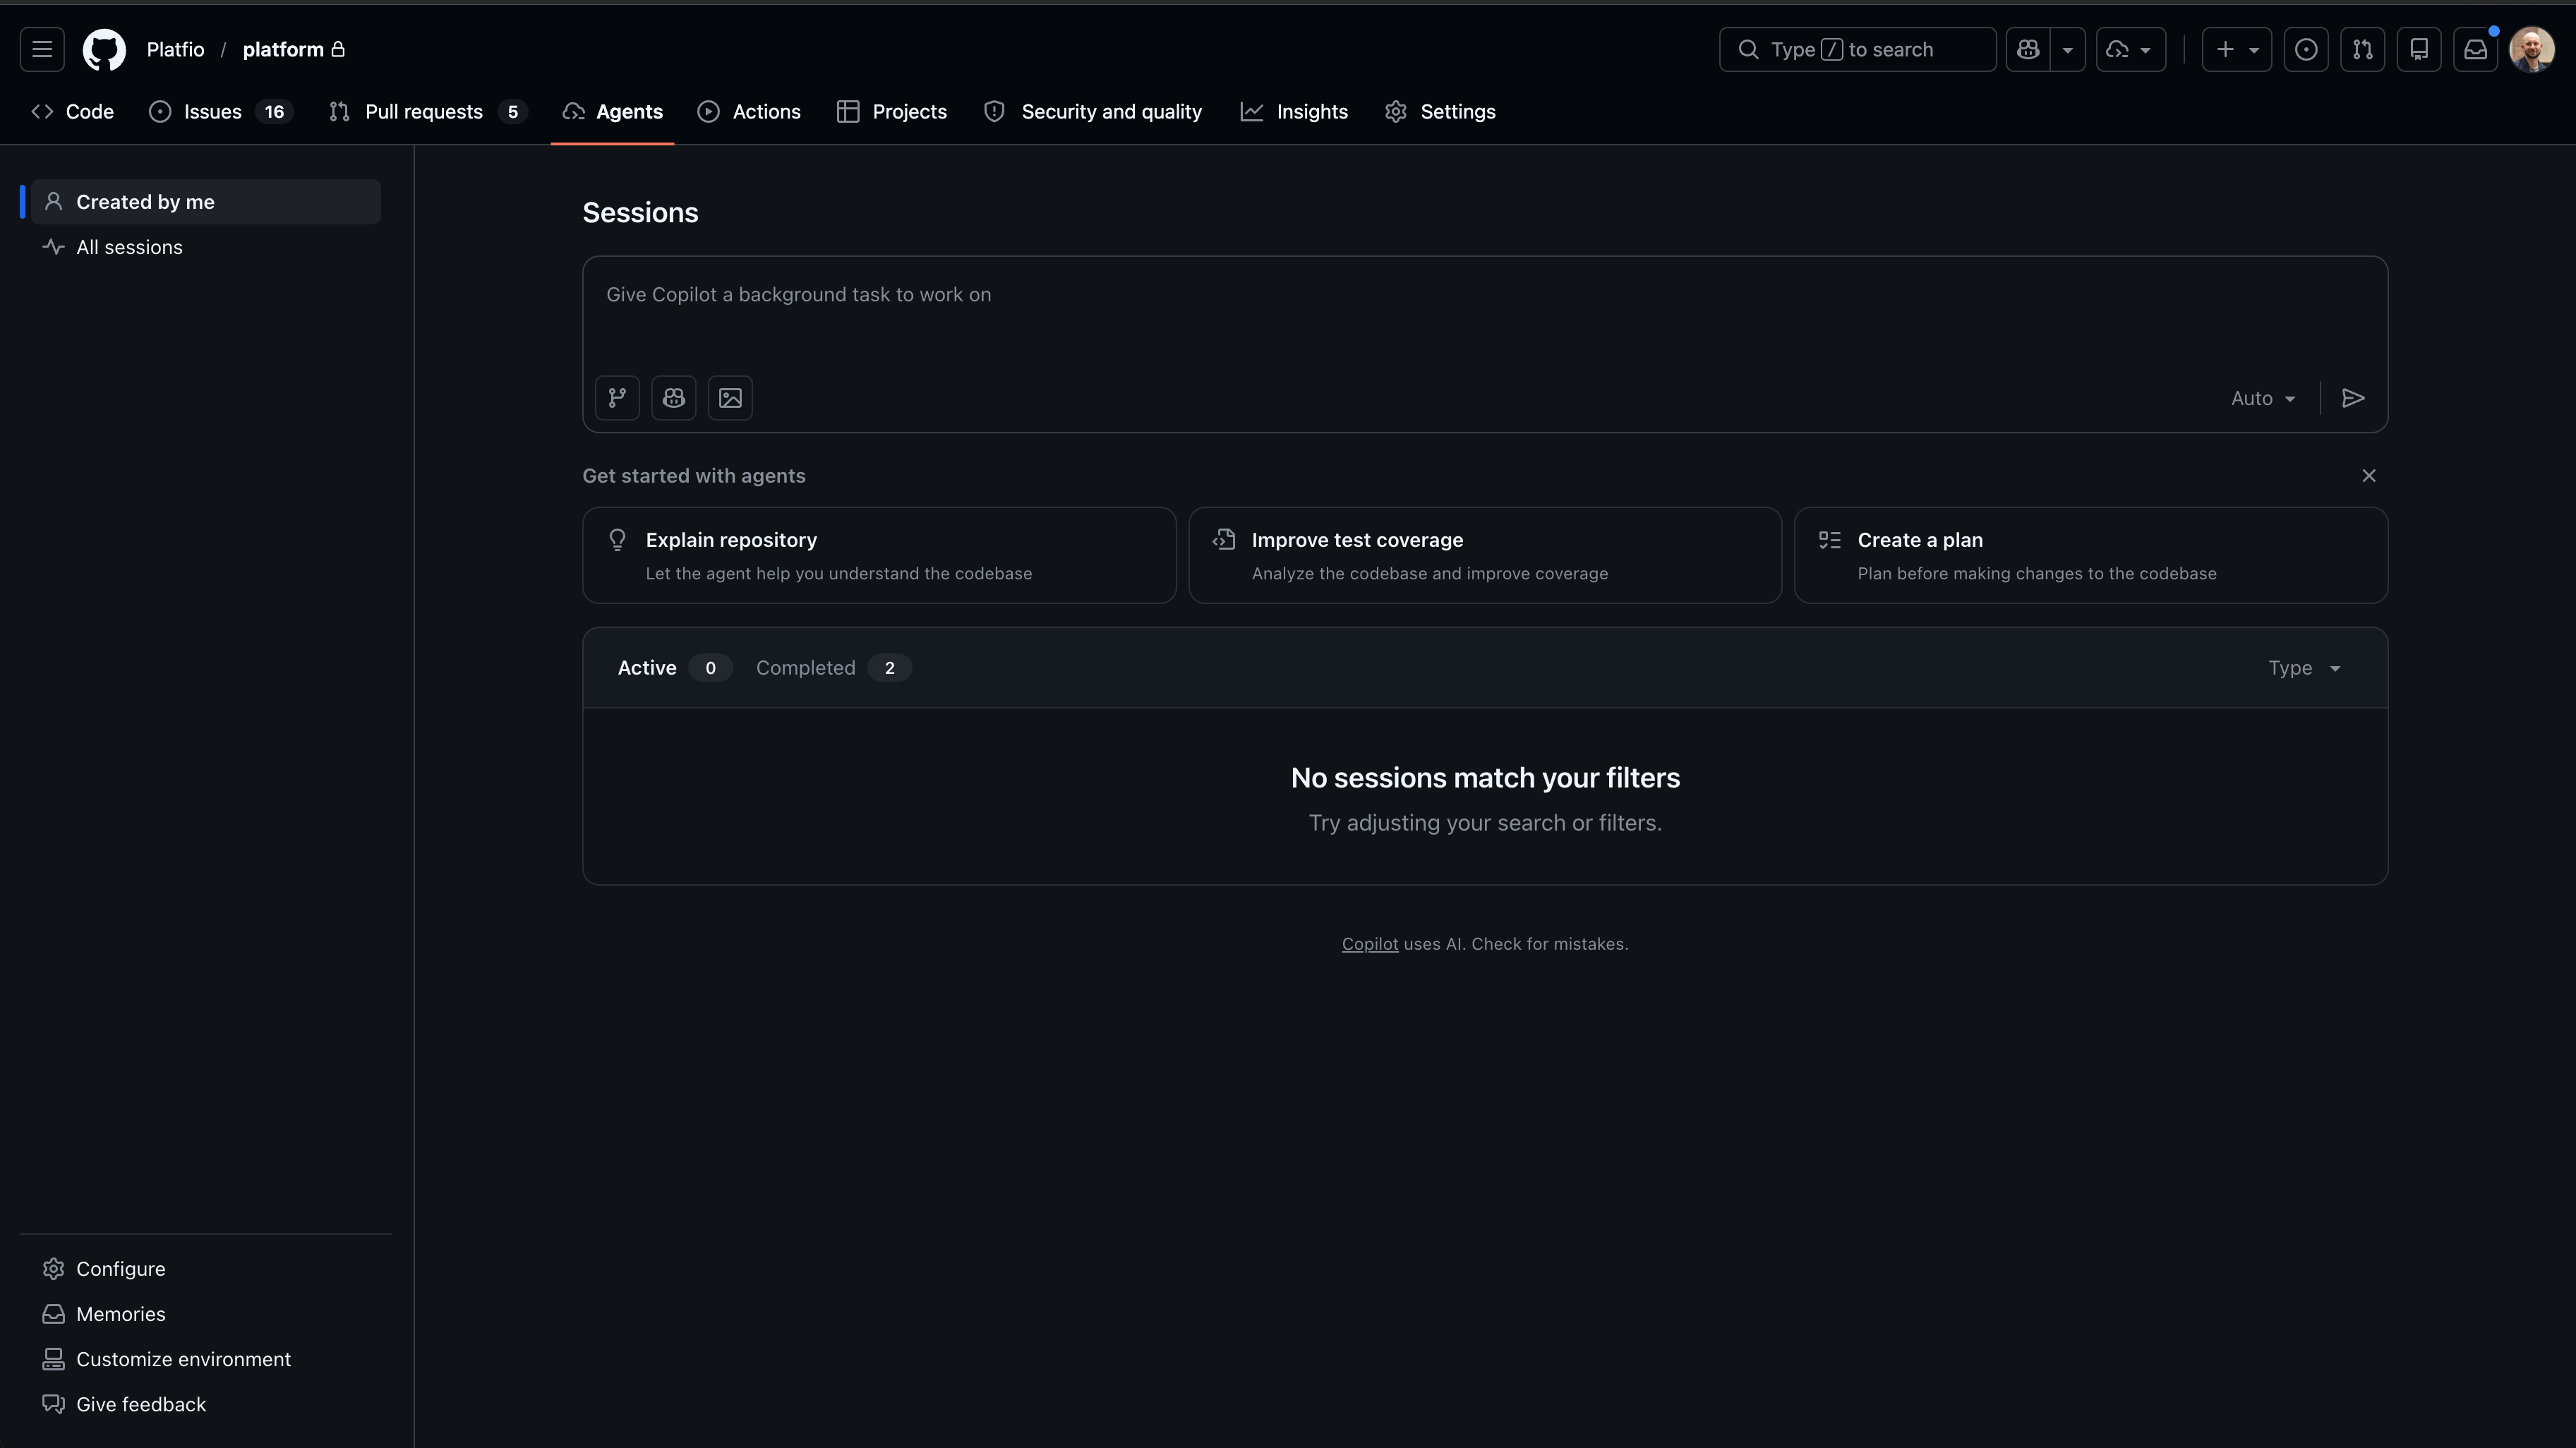Switch to the Actions tab
Viewport: 2576px width, 1448px height.
(749, 112)
